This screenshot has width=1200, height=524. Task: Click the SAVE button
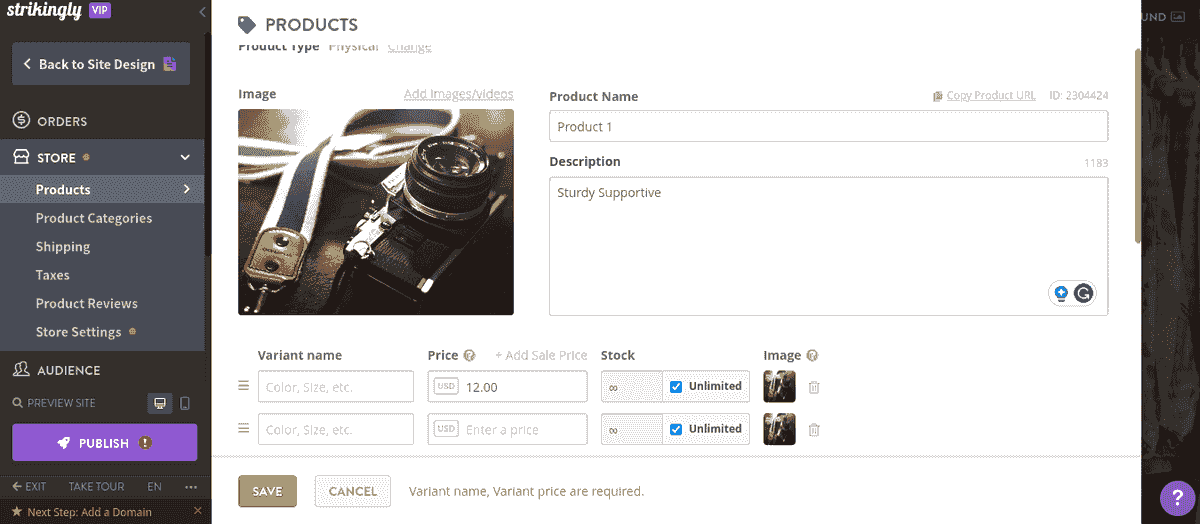coord(267,491)
